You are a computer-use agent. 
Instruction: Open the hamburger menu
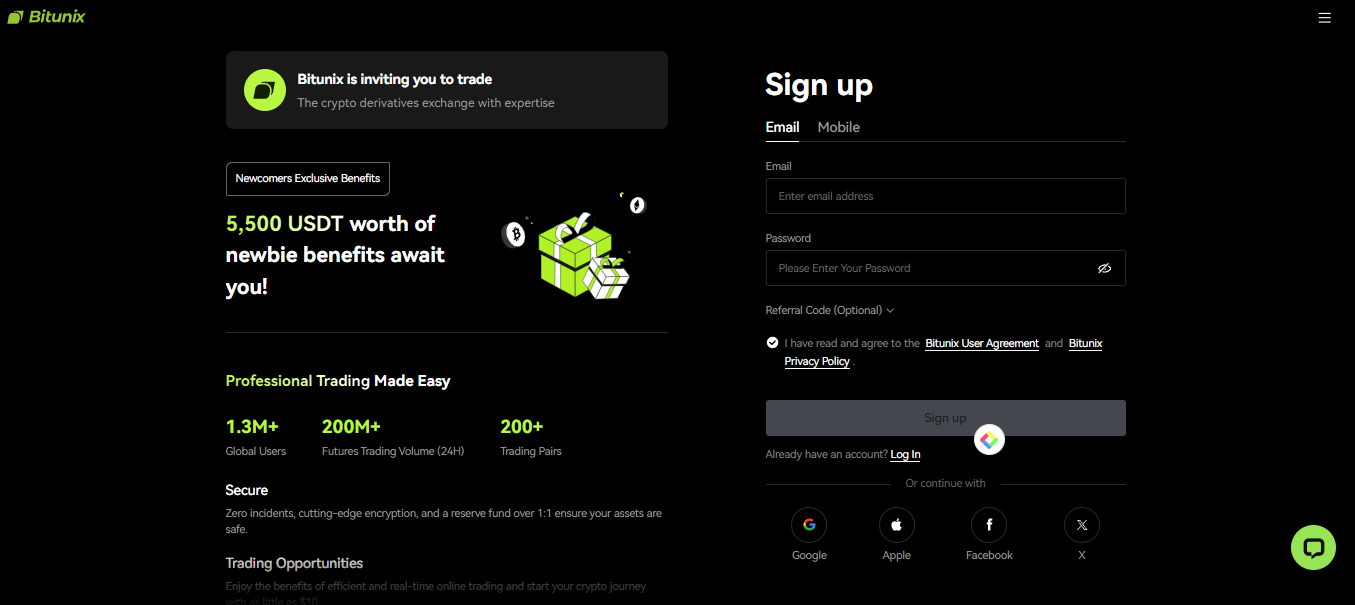pyautogui.click(x=1325, y=18)
